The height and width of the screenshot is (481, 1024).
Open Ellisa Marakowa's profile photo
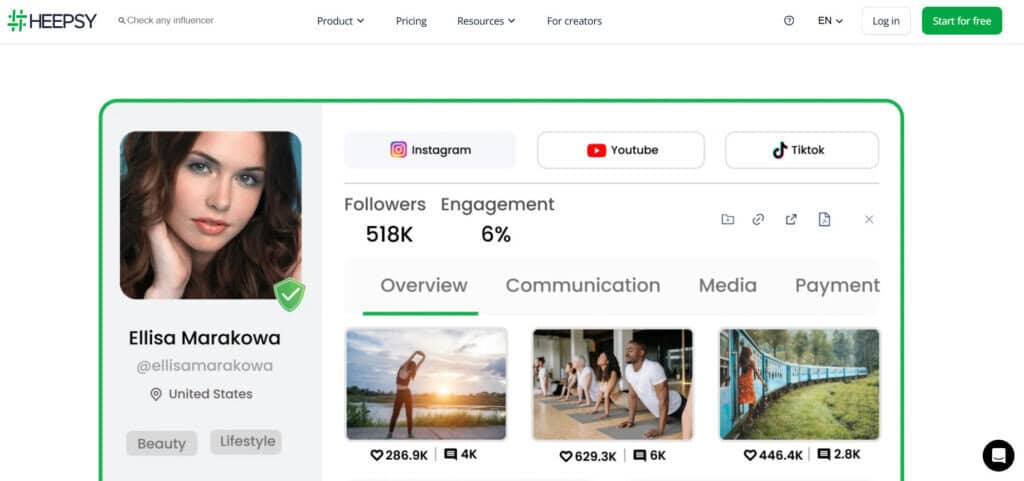(210, 215)
